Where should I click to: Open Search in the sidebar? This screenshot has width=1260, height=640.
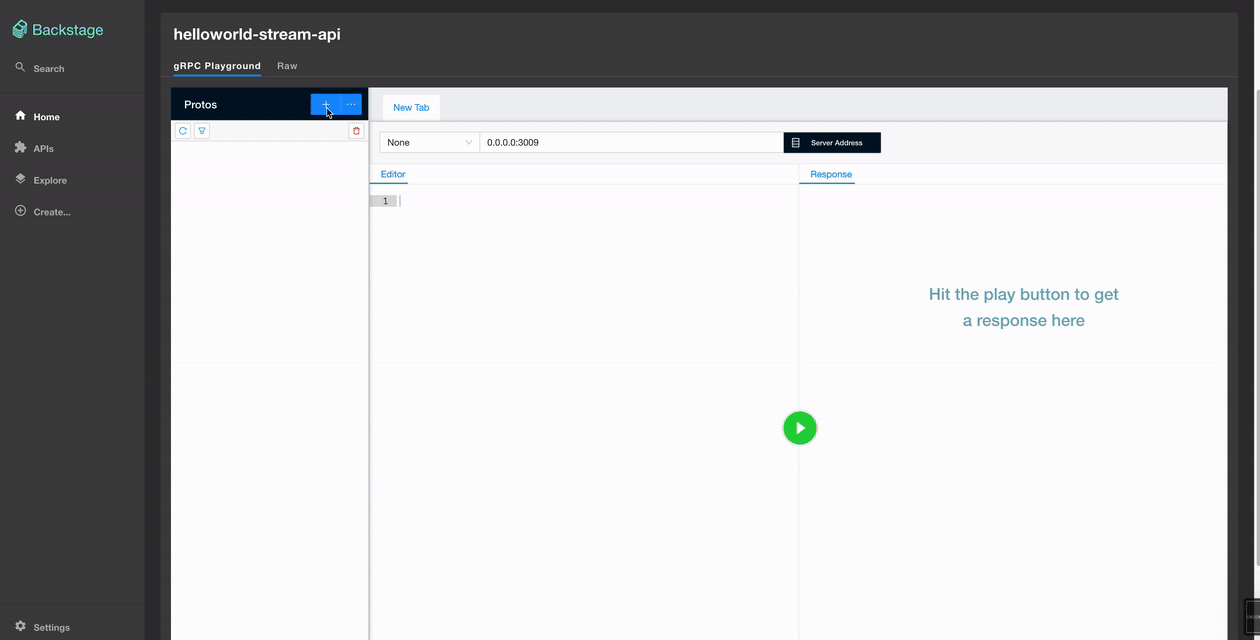40,68
